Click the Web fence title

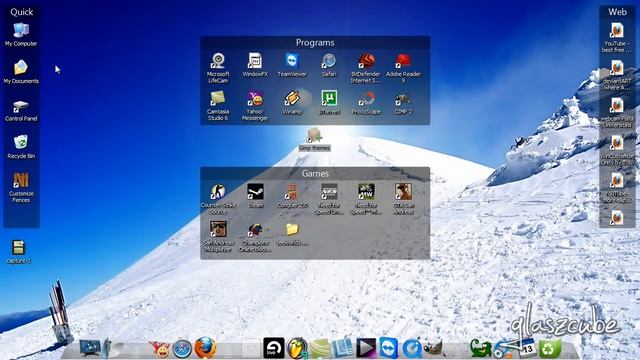coord(617,12)
